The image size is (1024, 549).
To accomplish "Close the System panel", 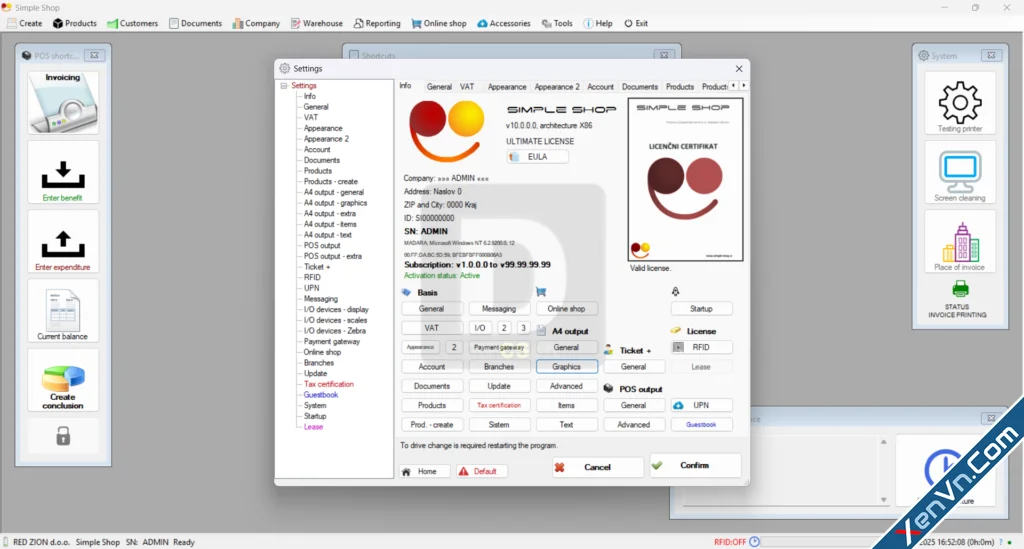I will [x=991, y=55].
